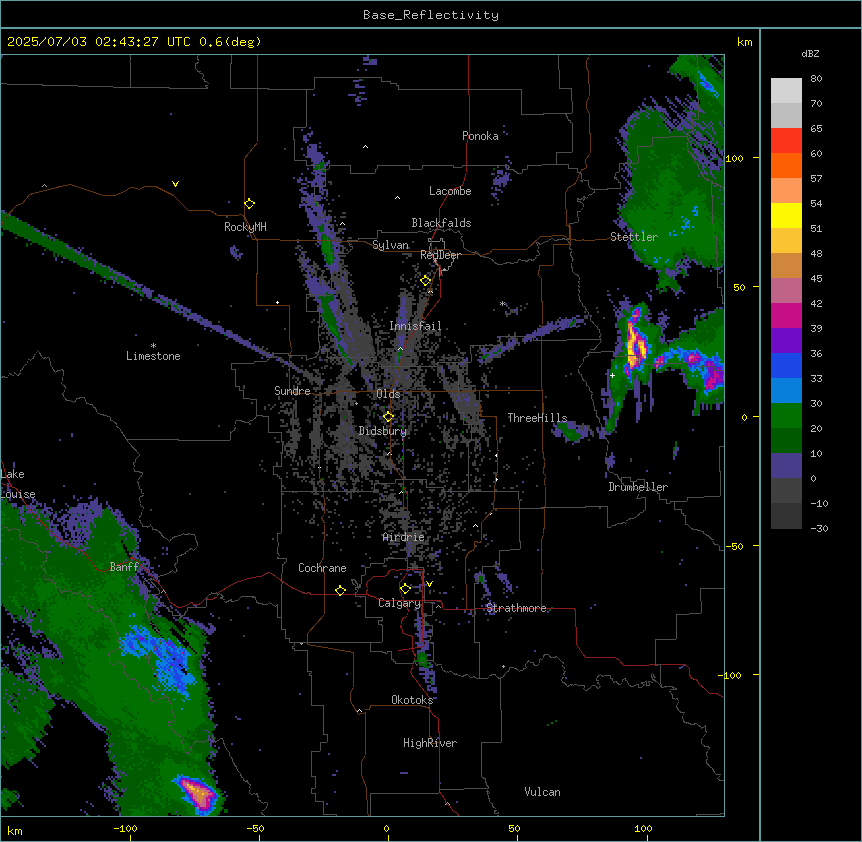The height and width of the screenshot is (842, 862).
Task: Click the asterisk marker above Limestone label
Action: [153, 346]
